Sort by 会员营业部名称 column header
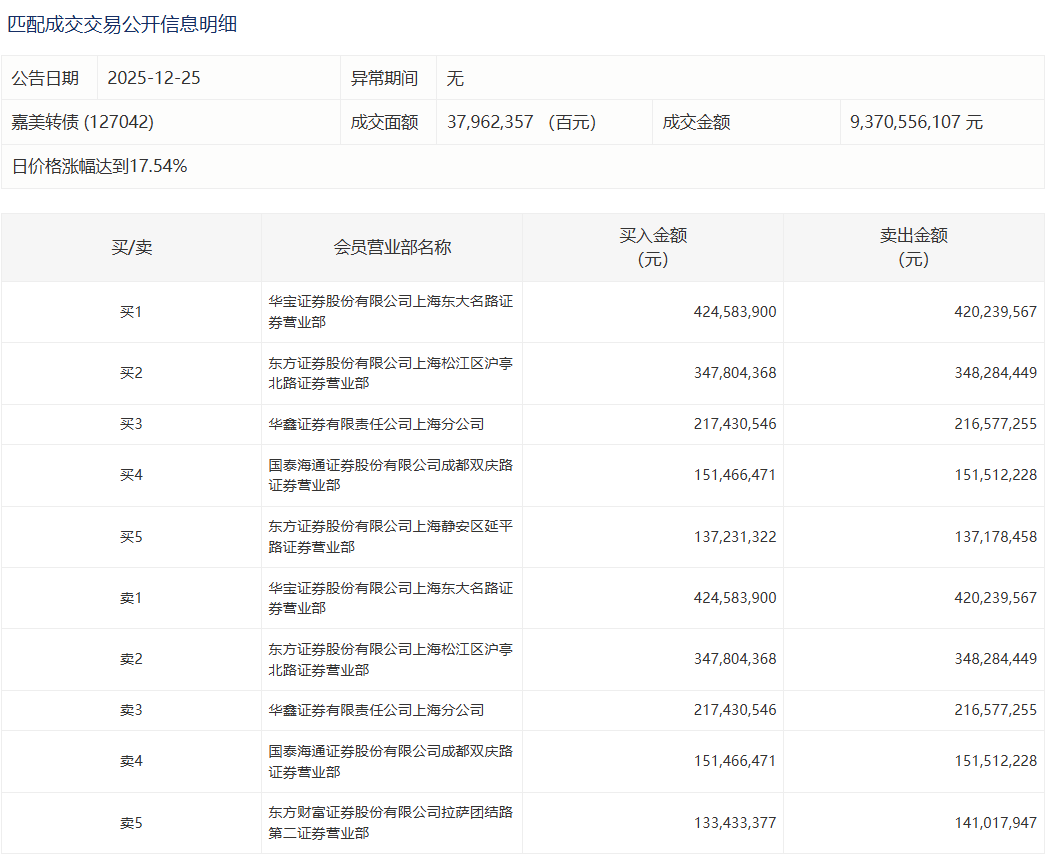1047x858 pixels. [392, 247]
